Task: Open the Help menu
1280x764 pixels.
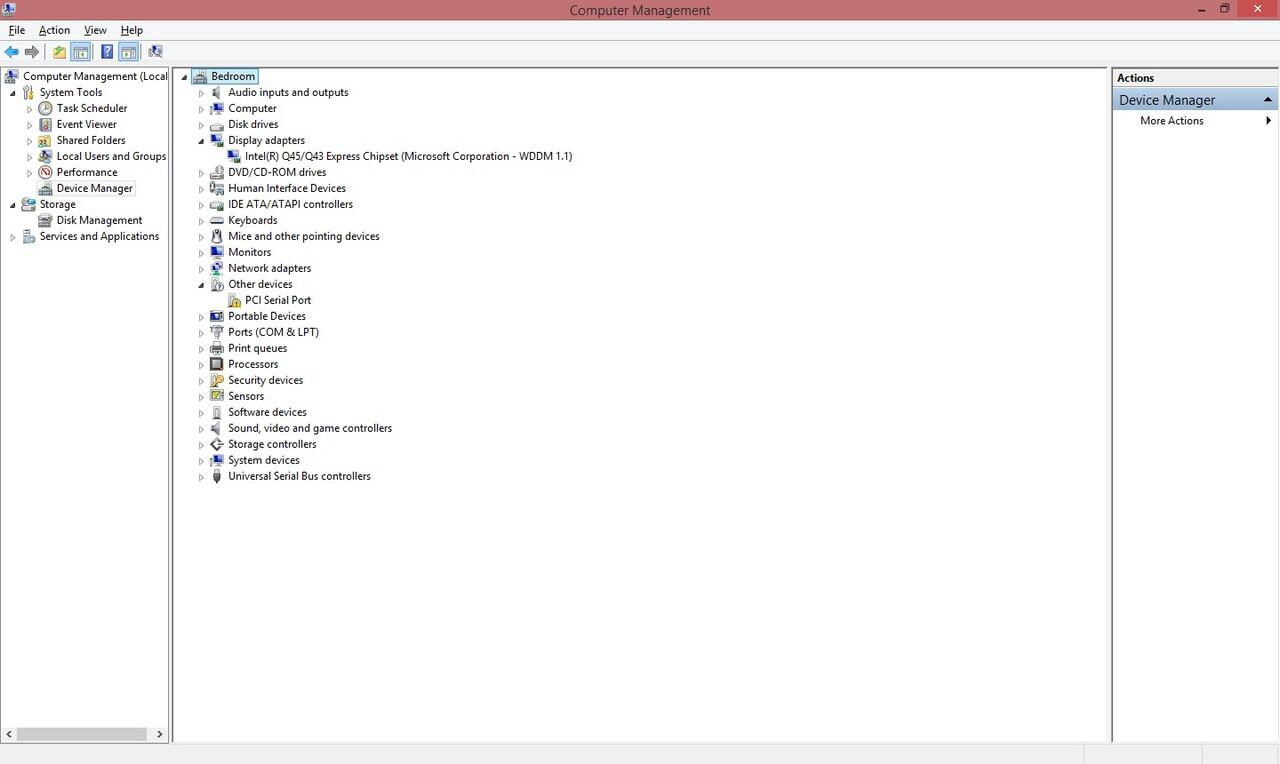Action: pos(132,30)
